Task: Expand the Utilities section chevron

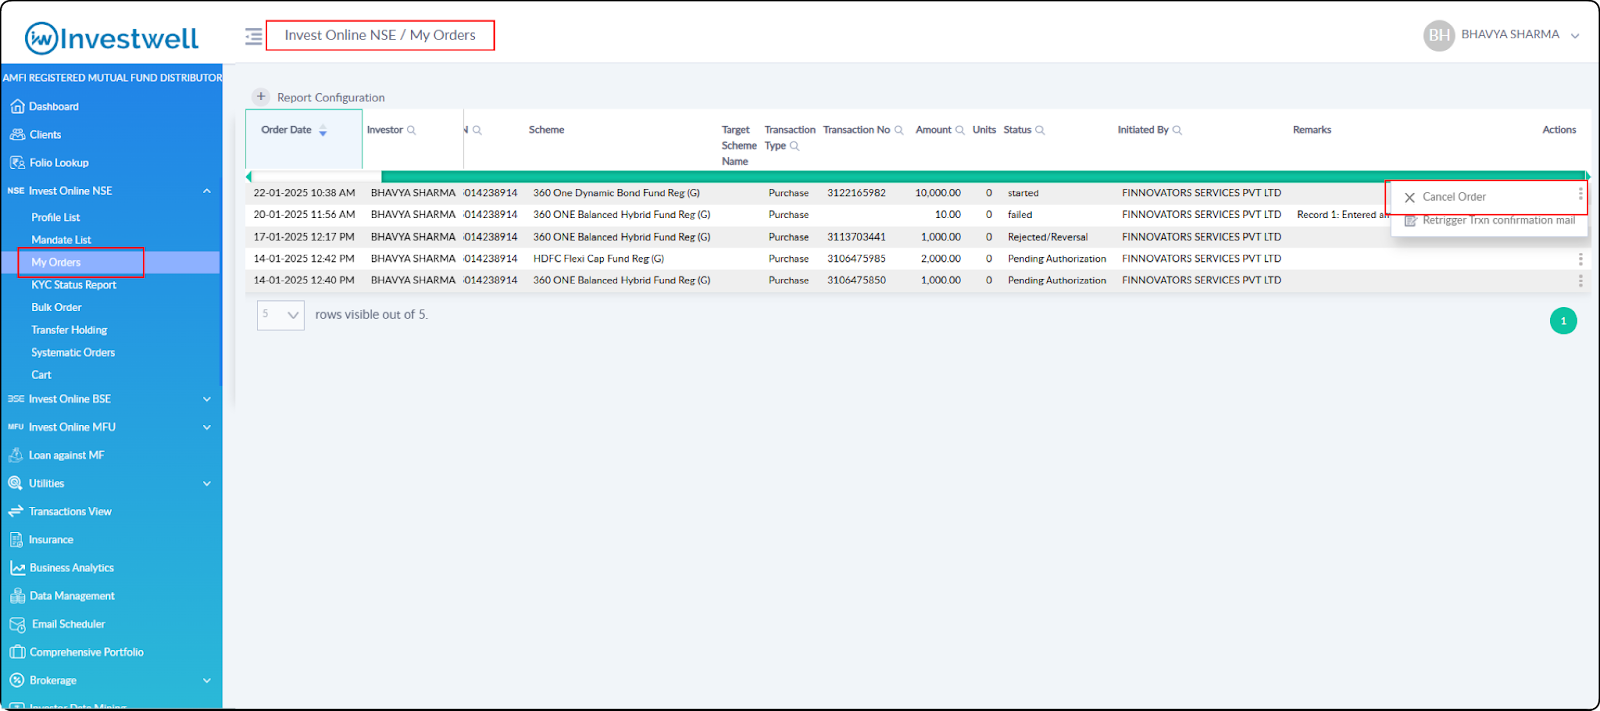Action: pos(207,483)
